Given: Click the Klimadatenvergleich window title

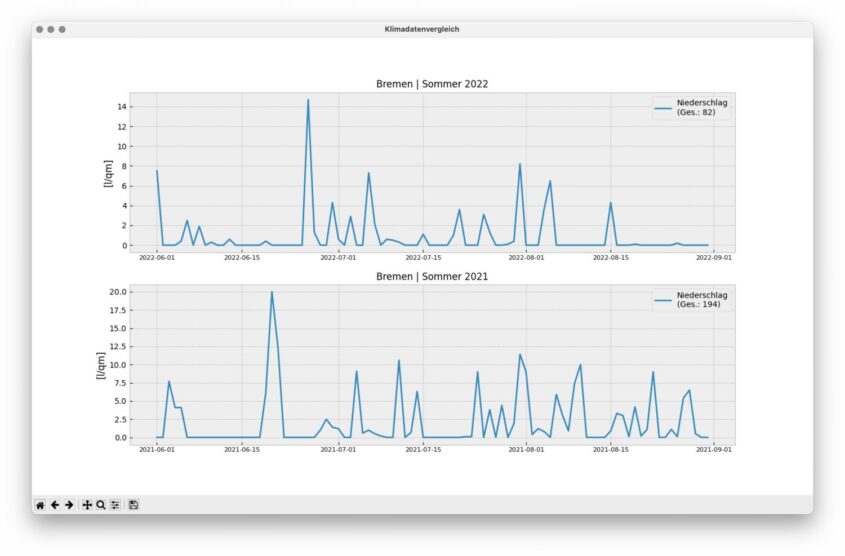Looking at the screenshot, I should (x=422, y=29).
